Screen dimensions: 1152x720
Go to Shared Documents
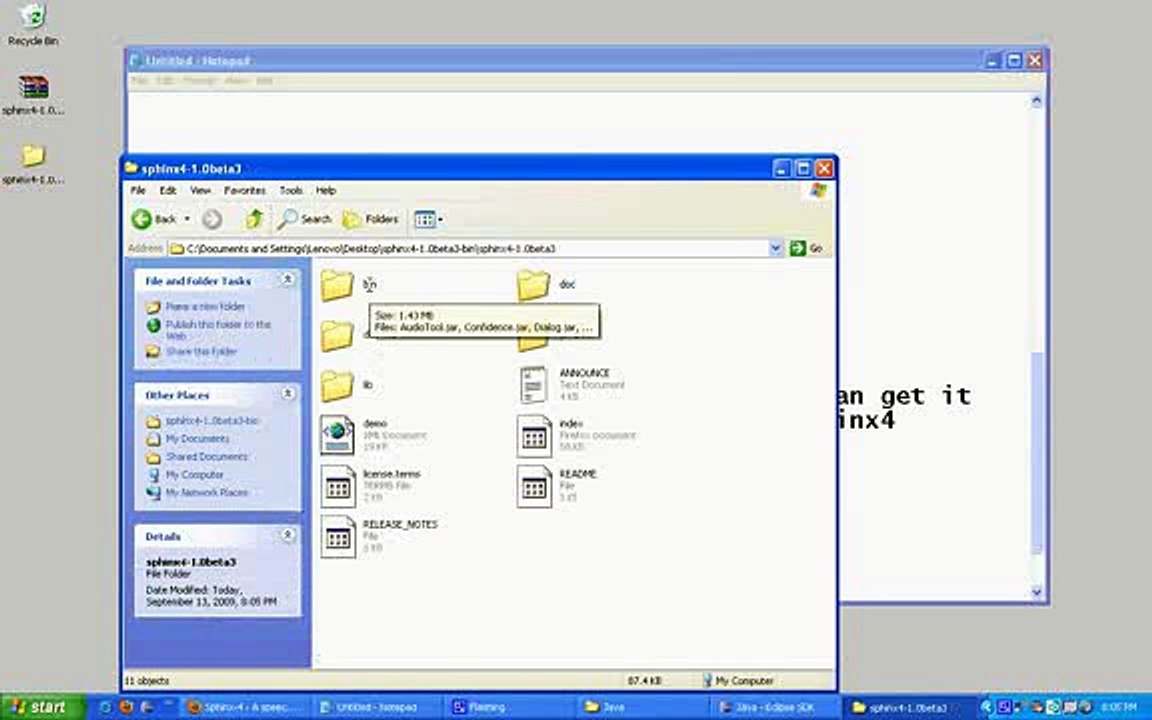click(206, 456)
